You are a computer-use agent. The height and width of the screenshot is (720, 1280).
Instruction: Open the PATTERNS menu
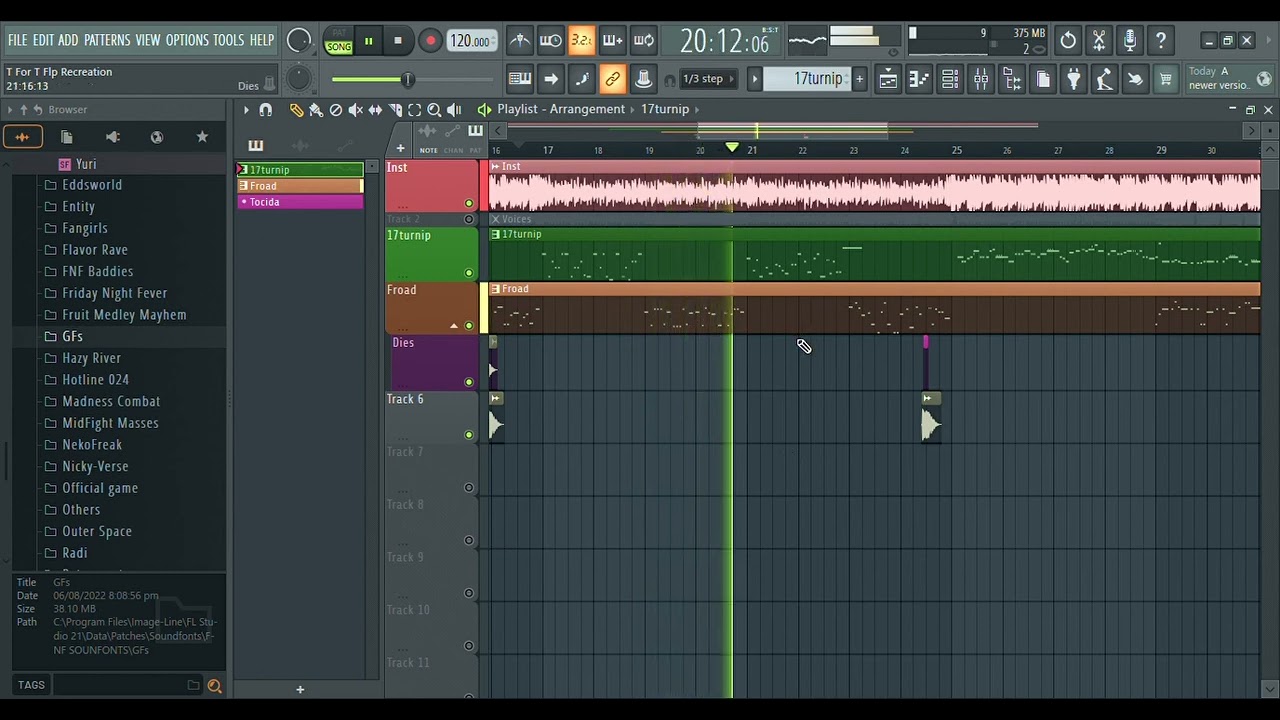tap(107, 40)
